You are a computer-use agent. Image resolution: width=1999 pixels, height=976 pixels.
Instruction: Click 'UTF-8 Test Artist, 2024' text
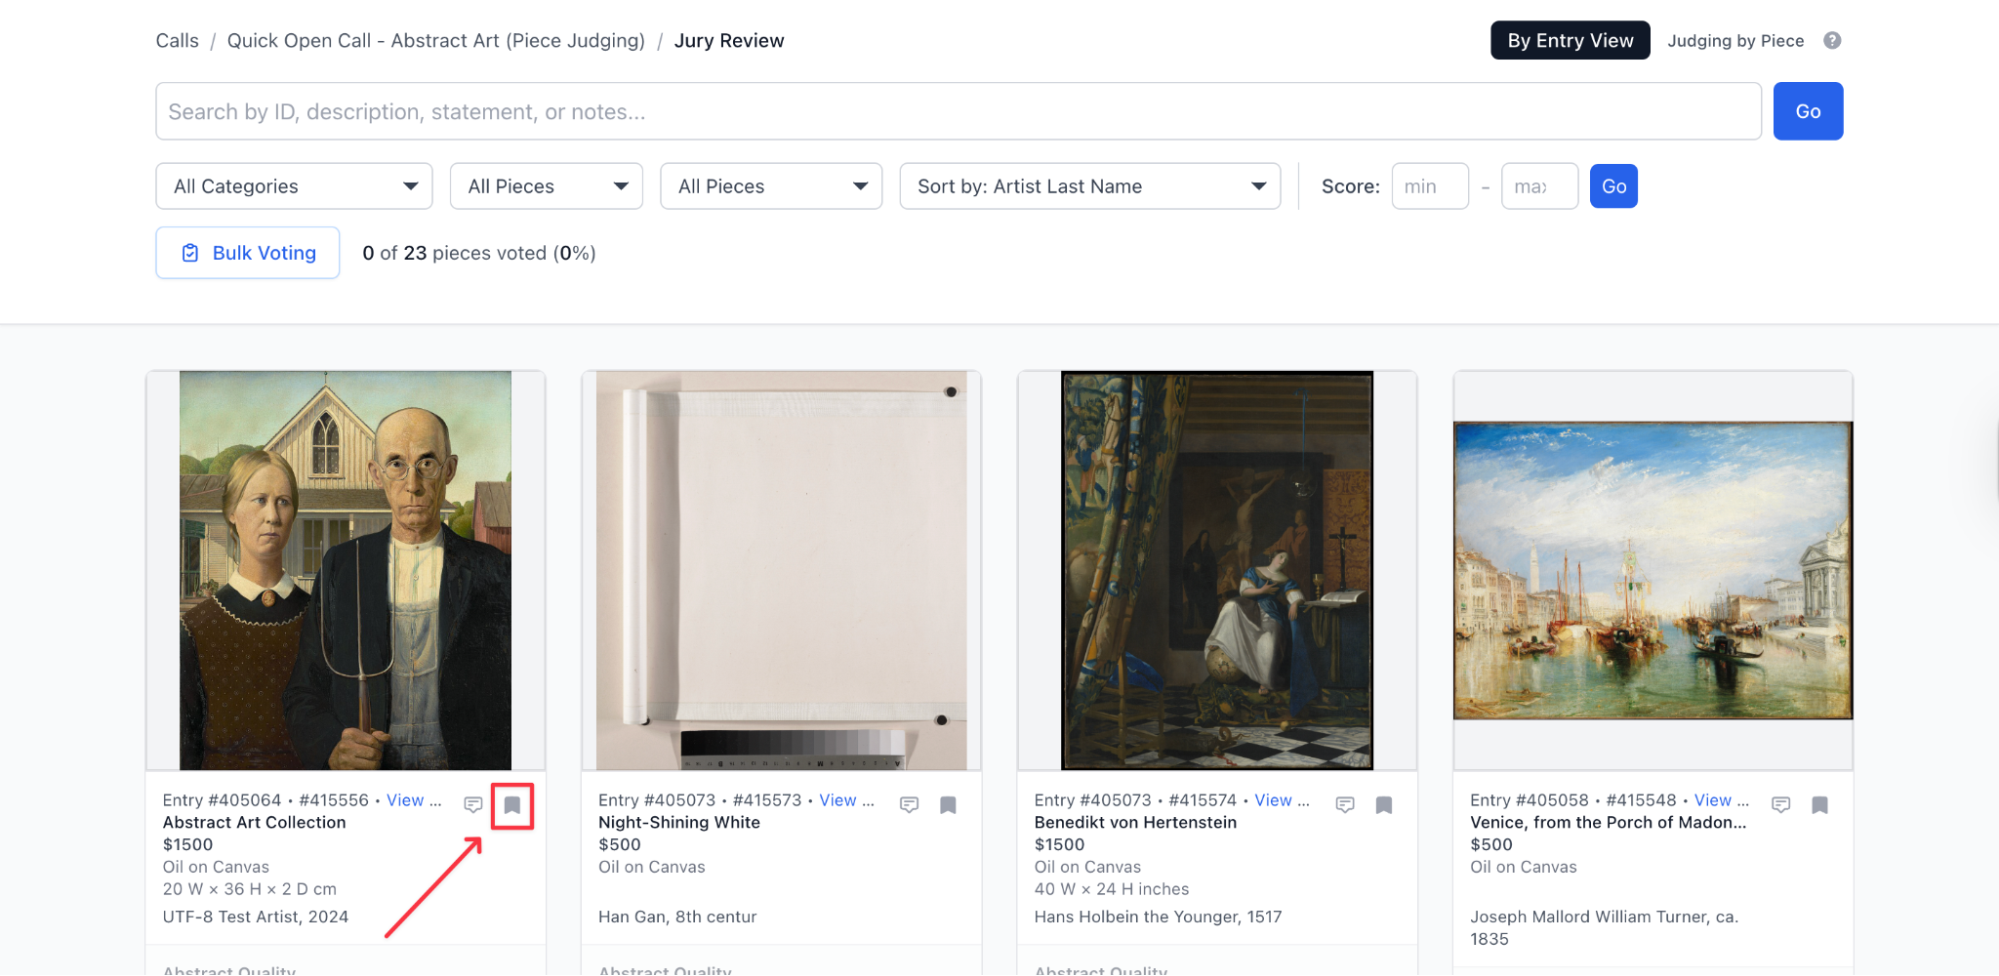click(256, 917)
